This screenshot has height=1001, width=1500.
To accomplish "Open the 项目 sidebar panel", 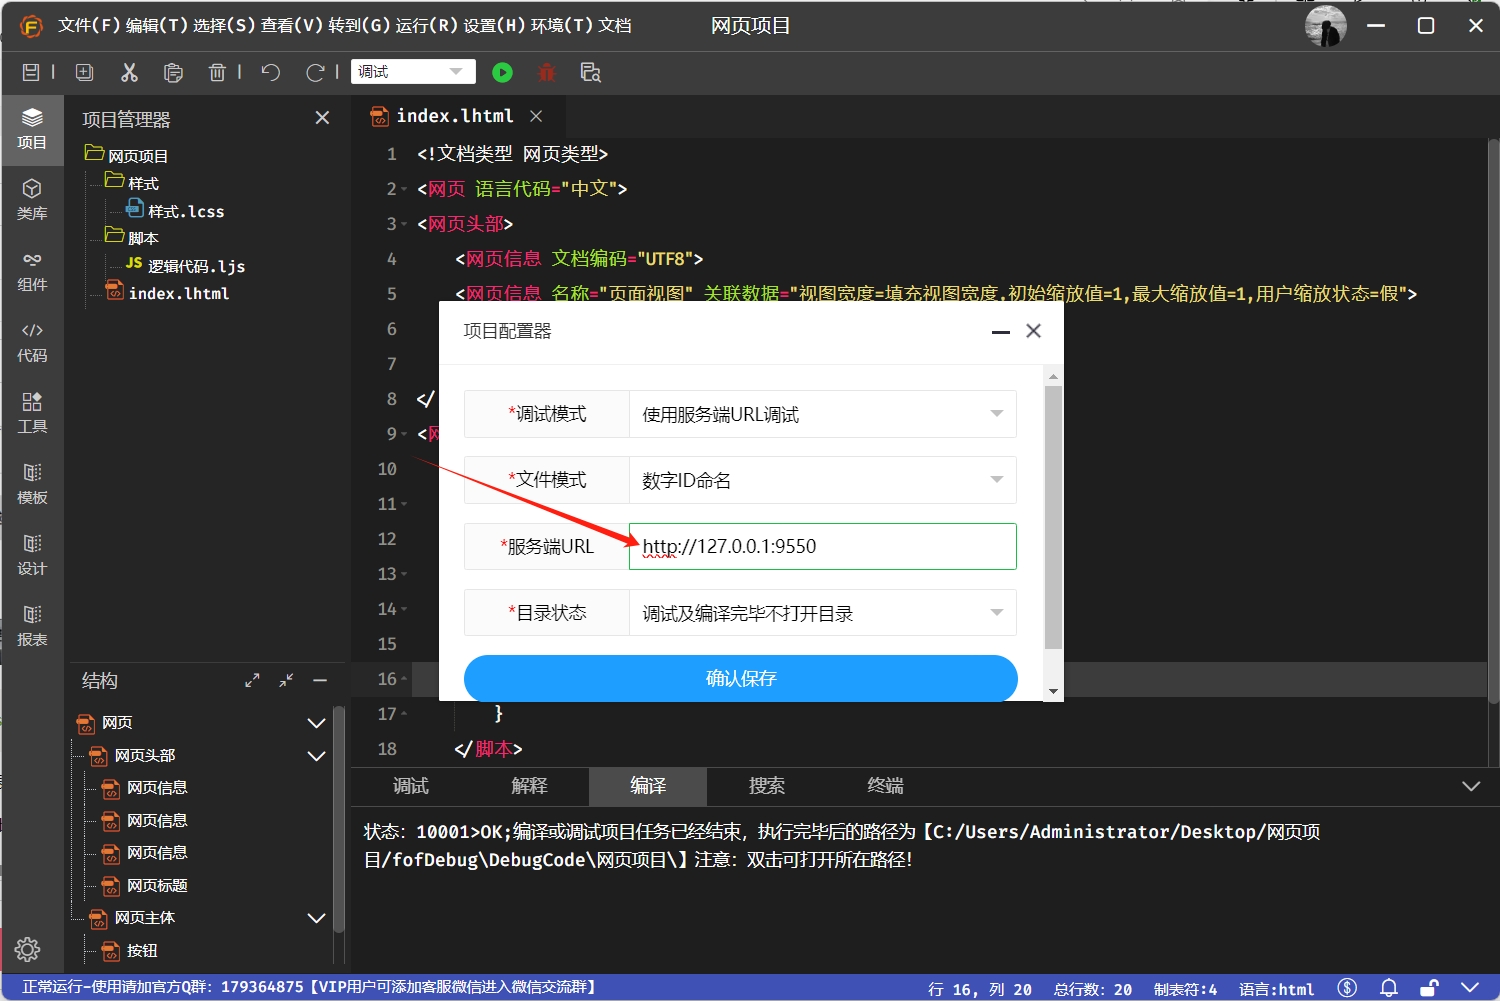I will (32, 130).
